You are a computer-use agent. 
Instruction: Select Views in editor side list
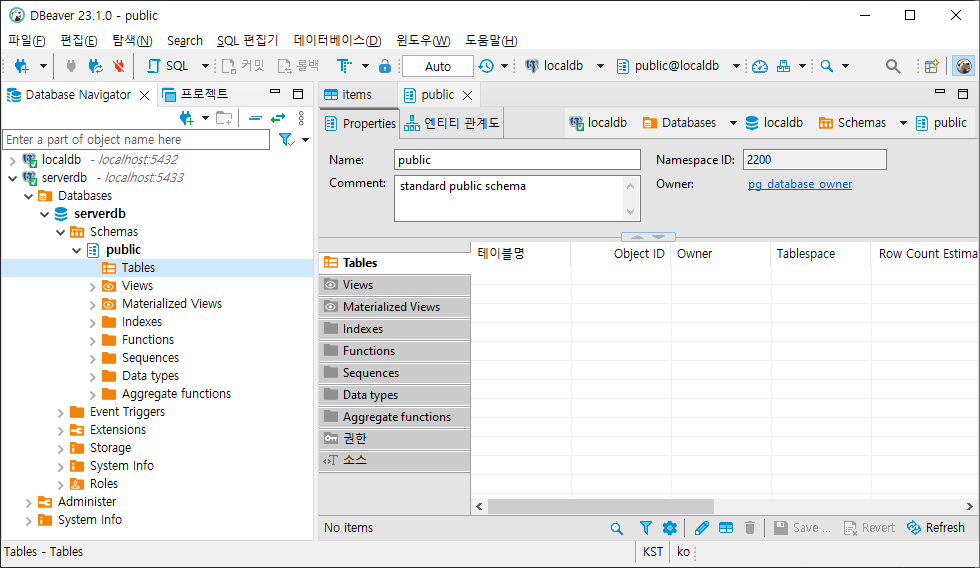point(394,285)
